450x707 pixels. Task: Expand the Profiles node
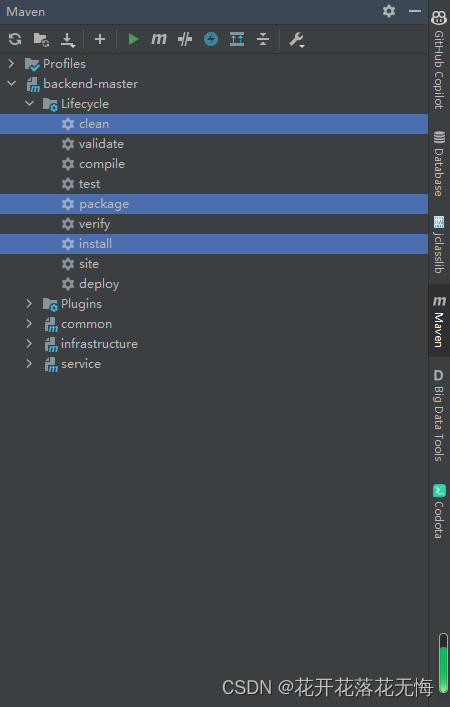click(11, 64)
